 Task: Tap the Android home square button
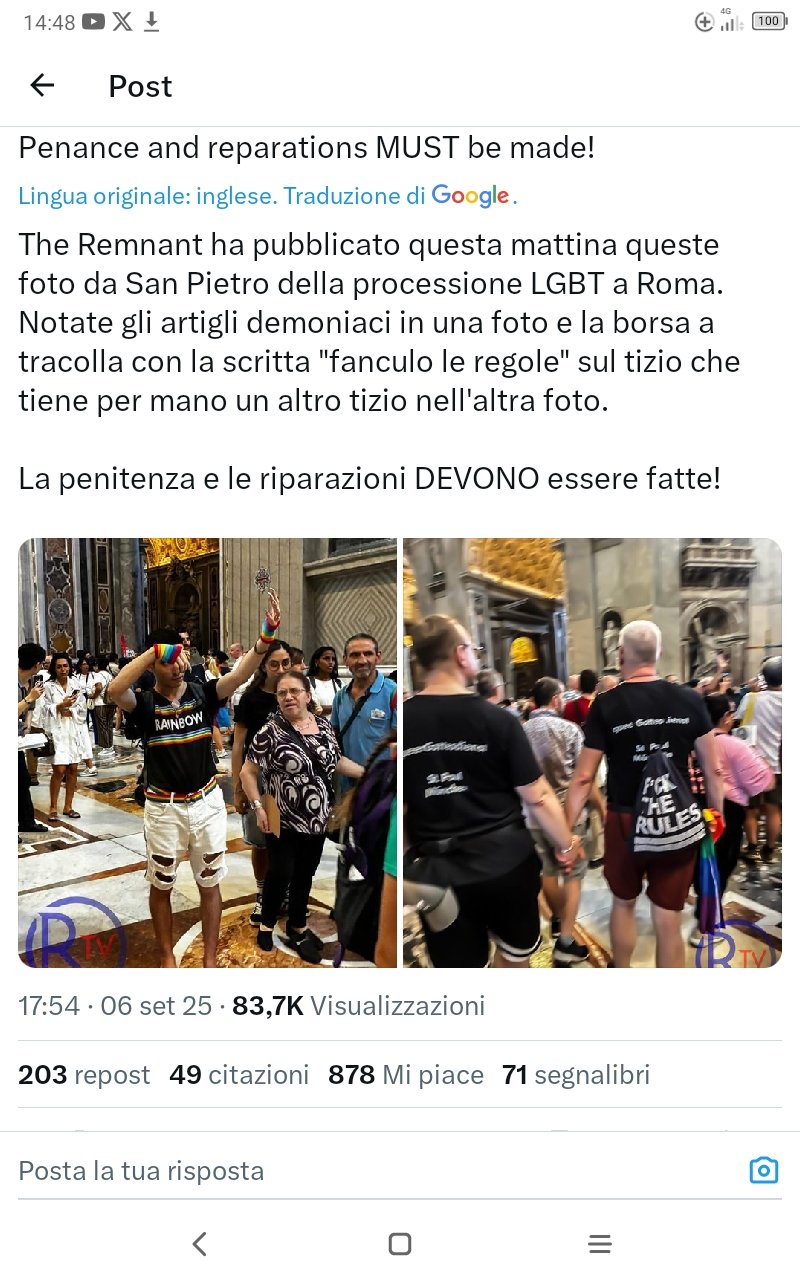point(400,1243)
